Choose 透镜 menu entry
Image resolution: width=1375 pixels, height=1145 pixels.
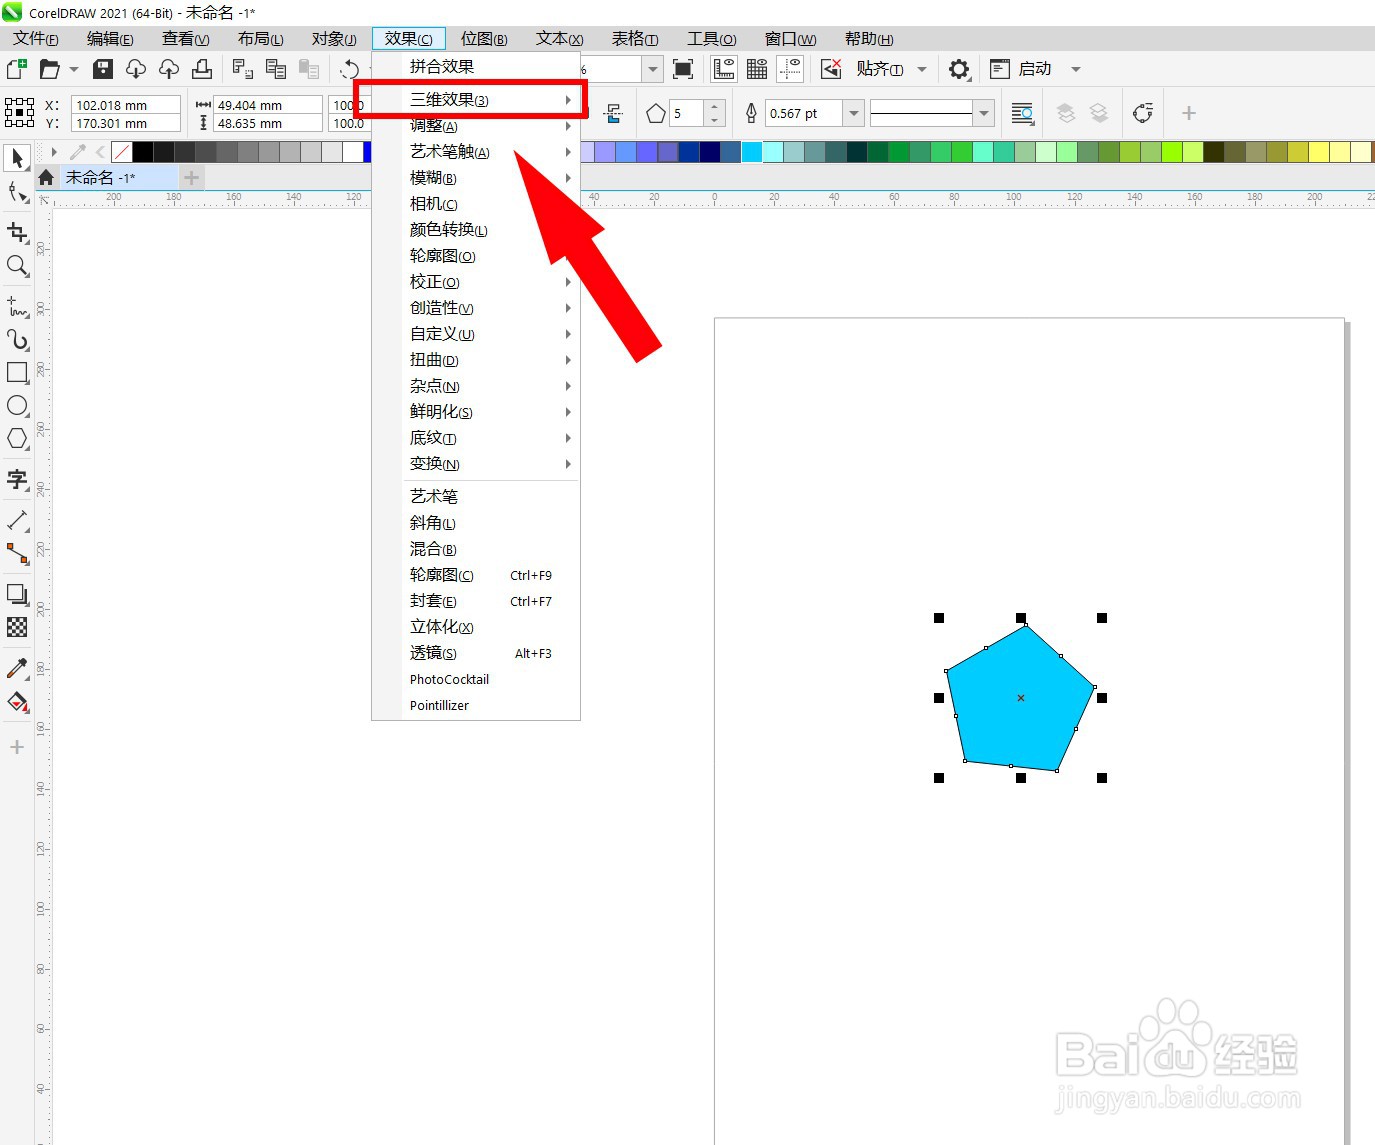tap(476, 653)
